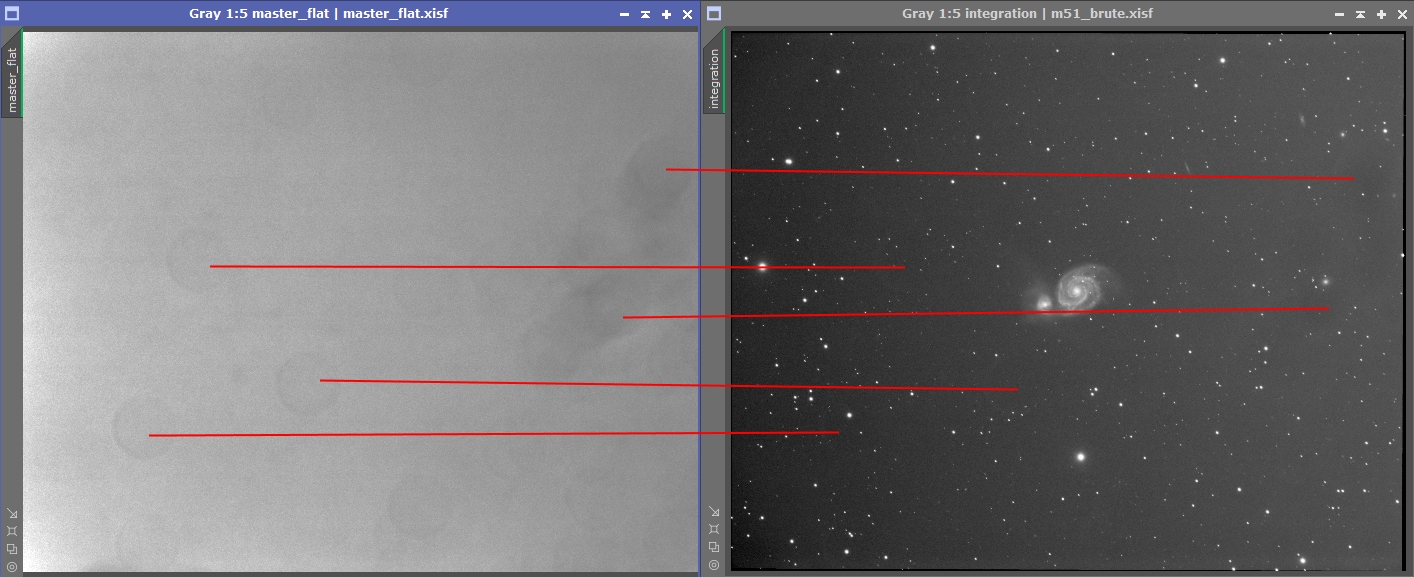Viewport: 1414px width, 577px height.
Task: Close the master_flat.xisf window
Action: [687, 14]
